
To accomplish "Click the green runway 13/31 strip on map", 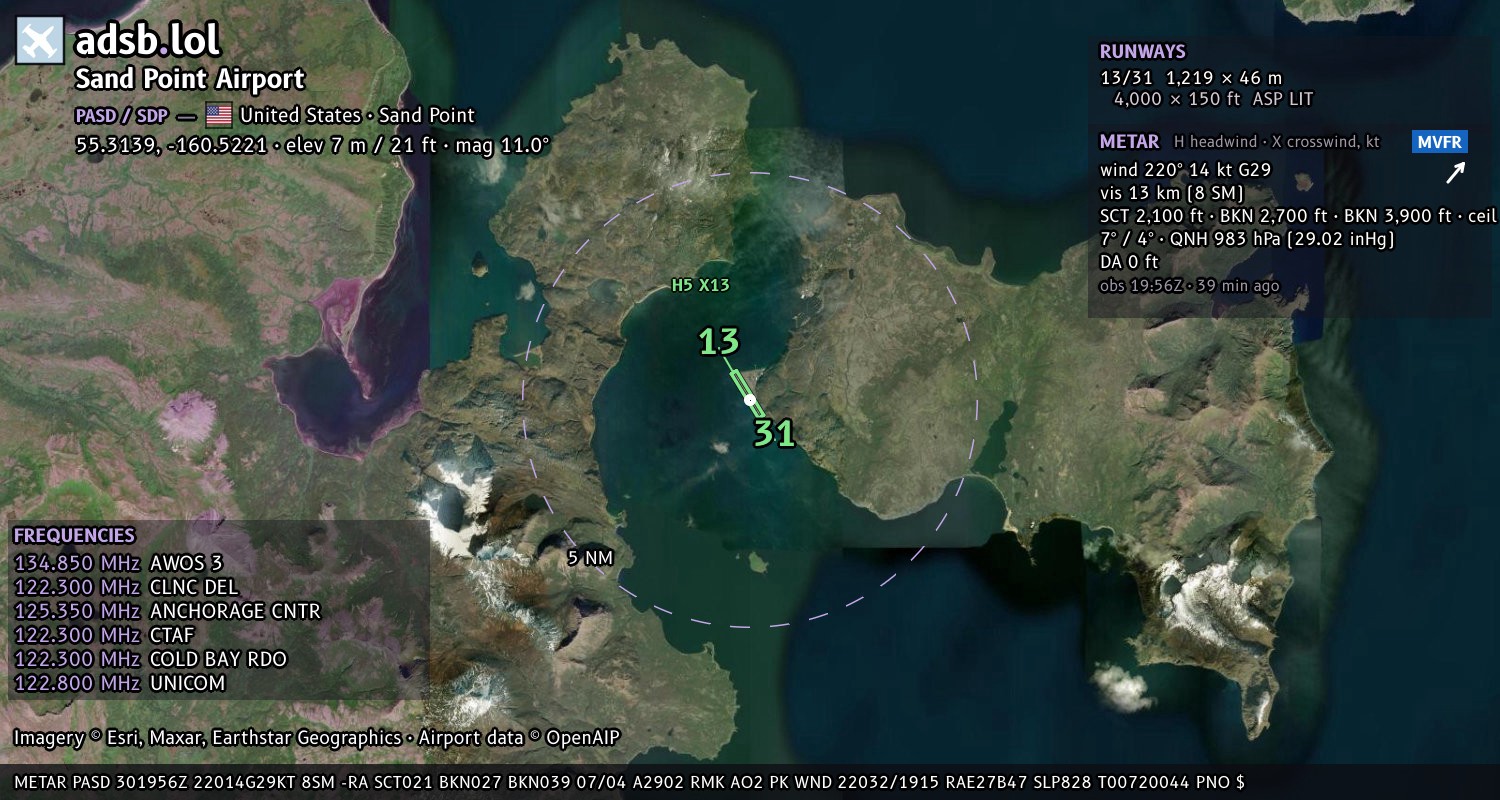I will pos(746,393).
